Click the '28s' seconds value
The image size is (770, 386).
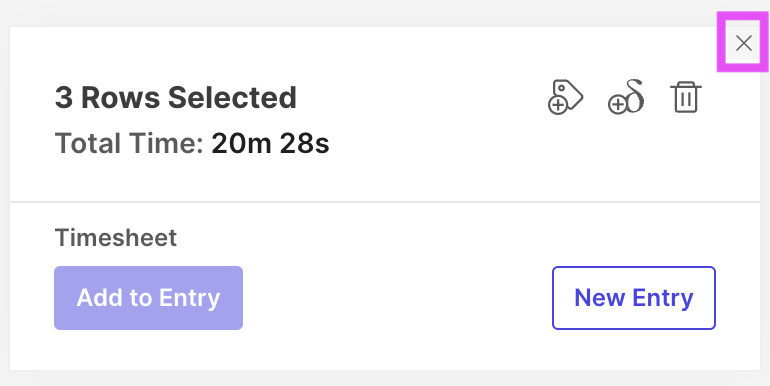click(304, 143)
